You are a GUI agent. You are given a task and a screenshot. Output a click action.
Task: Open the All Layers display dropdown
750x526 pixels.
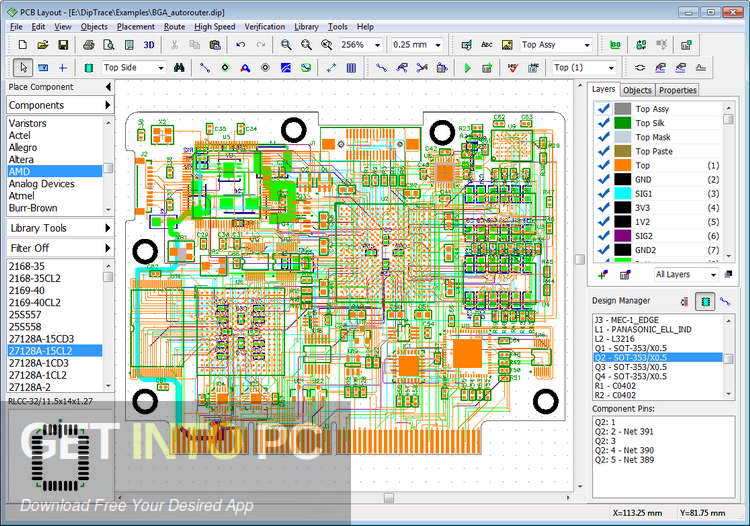pos(713,275)
